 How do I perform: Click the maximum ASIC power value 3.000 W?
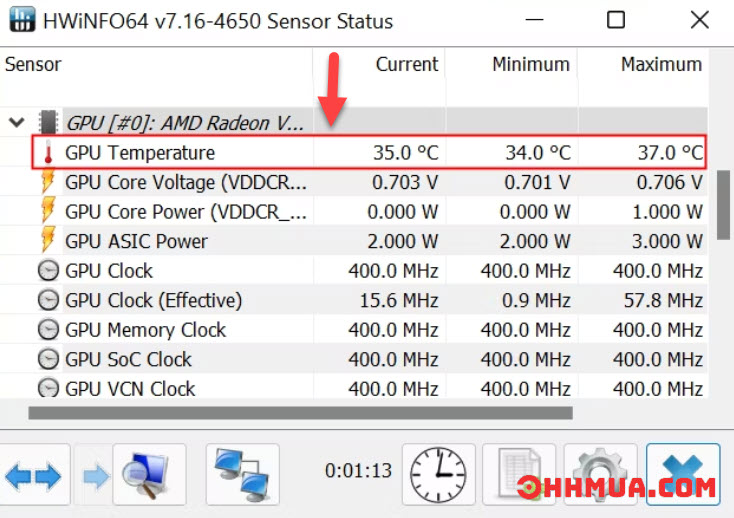click(668, 241)
